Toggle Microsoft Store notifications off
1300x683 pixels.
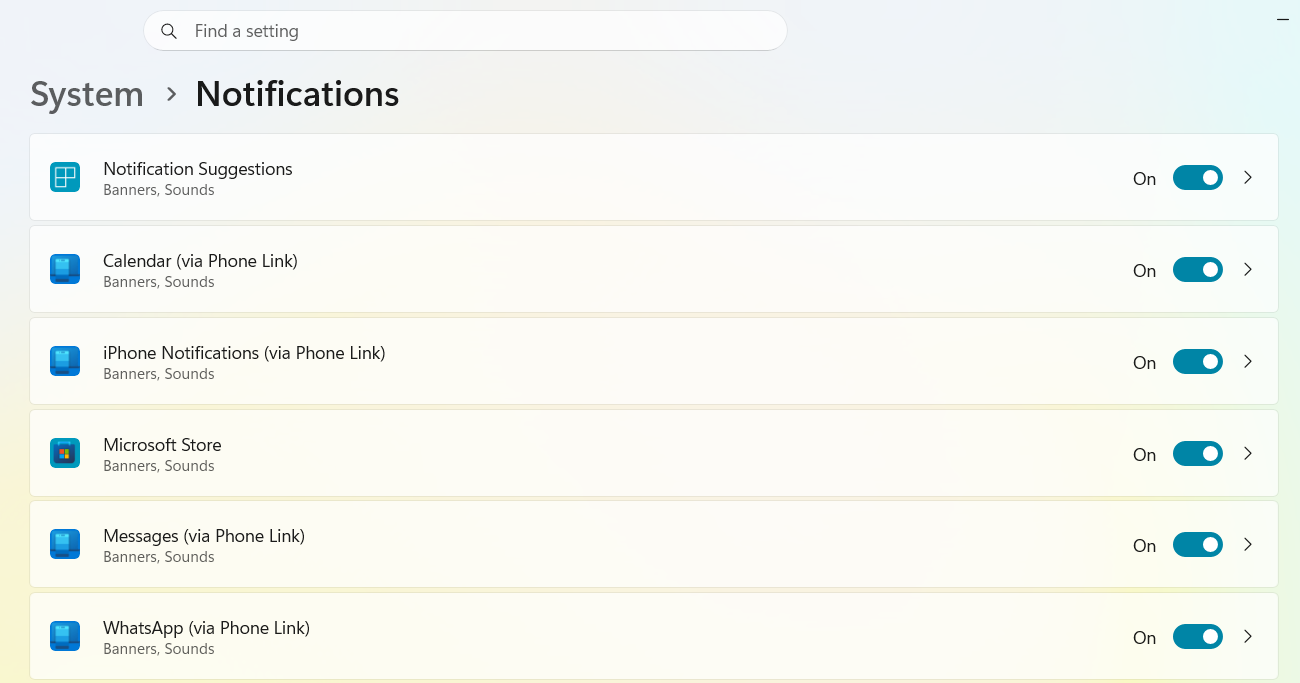coord(1197,454)
